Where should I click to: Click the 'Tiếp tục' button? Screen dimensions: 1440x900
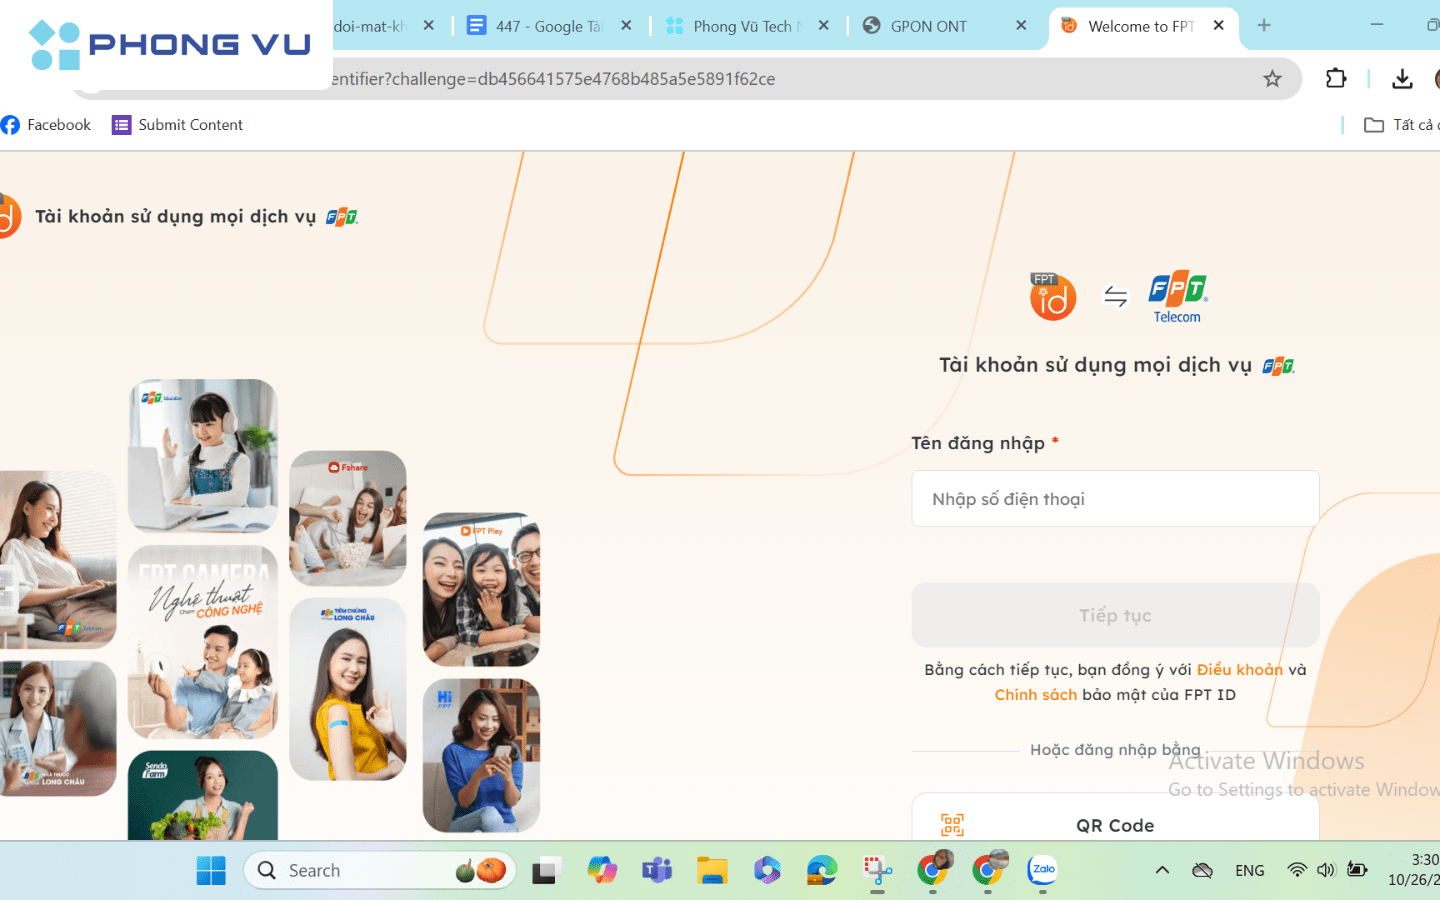click(1115, 615)
